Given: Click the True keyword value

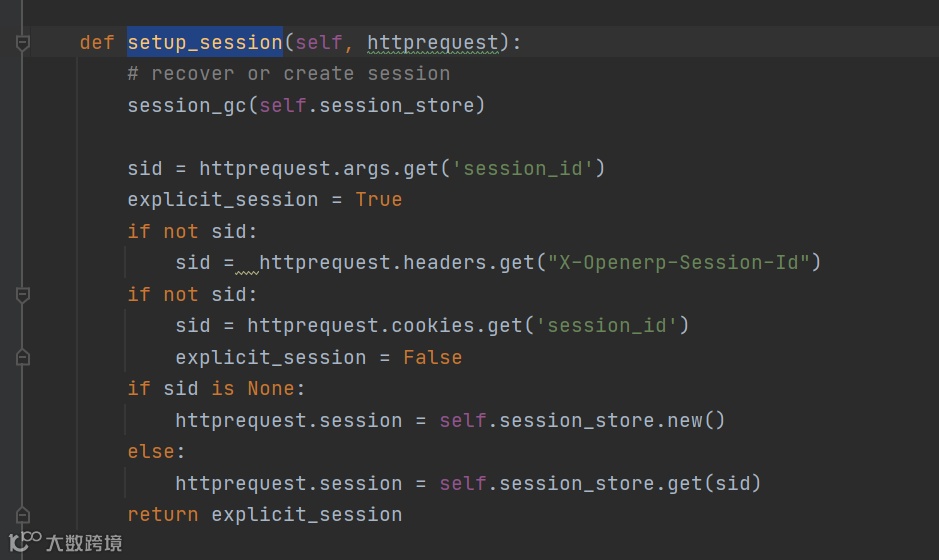Looking at the screenshot, I should click(x=378, y=200).
